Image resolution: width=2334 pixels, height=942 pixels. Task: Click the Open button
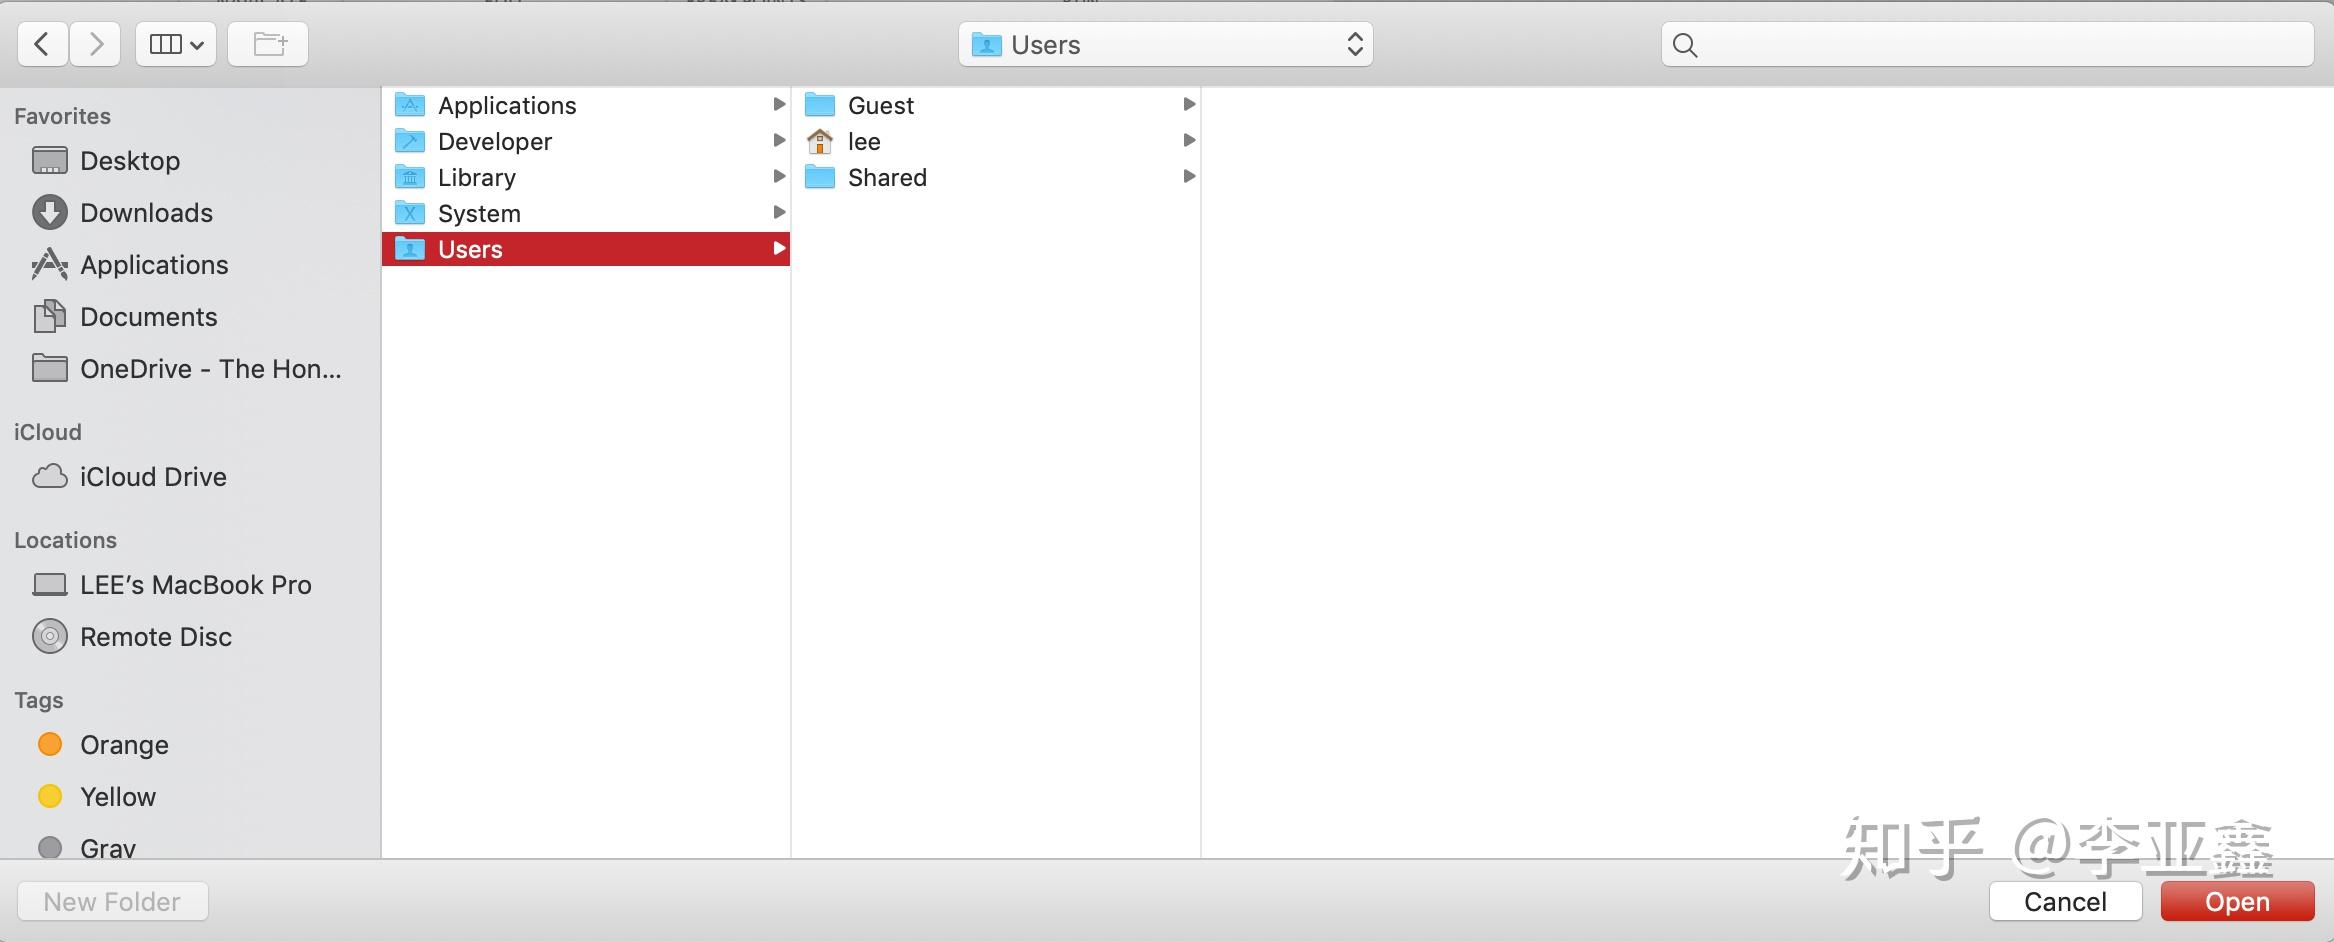pyautogui.click(x=2236, y=900)
